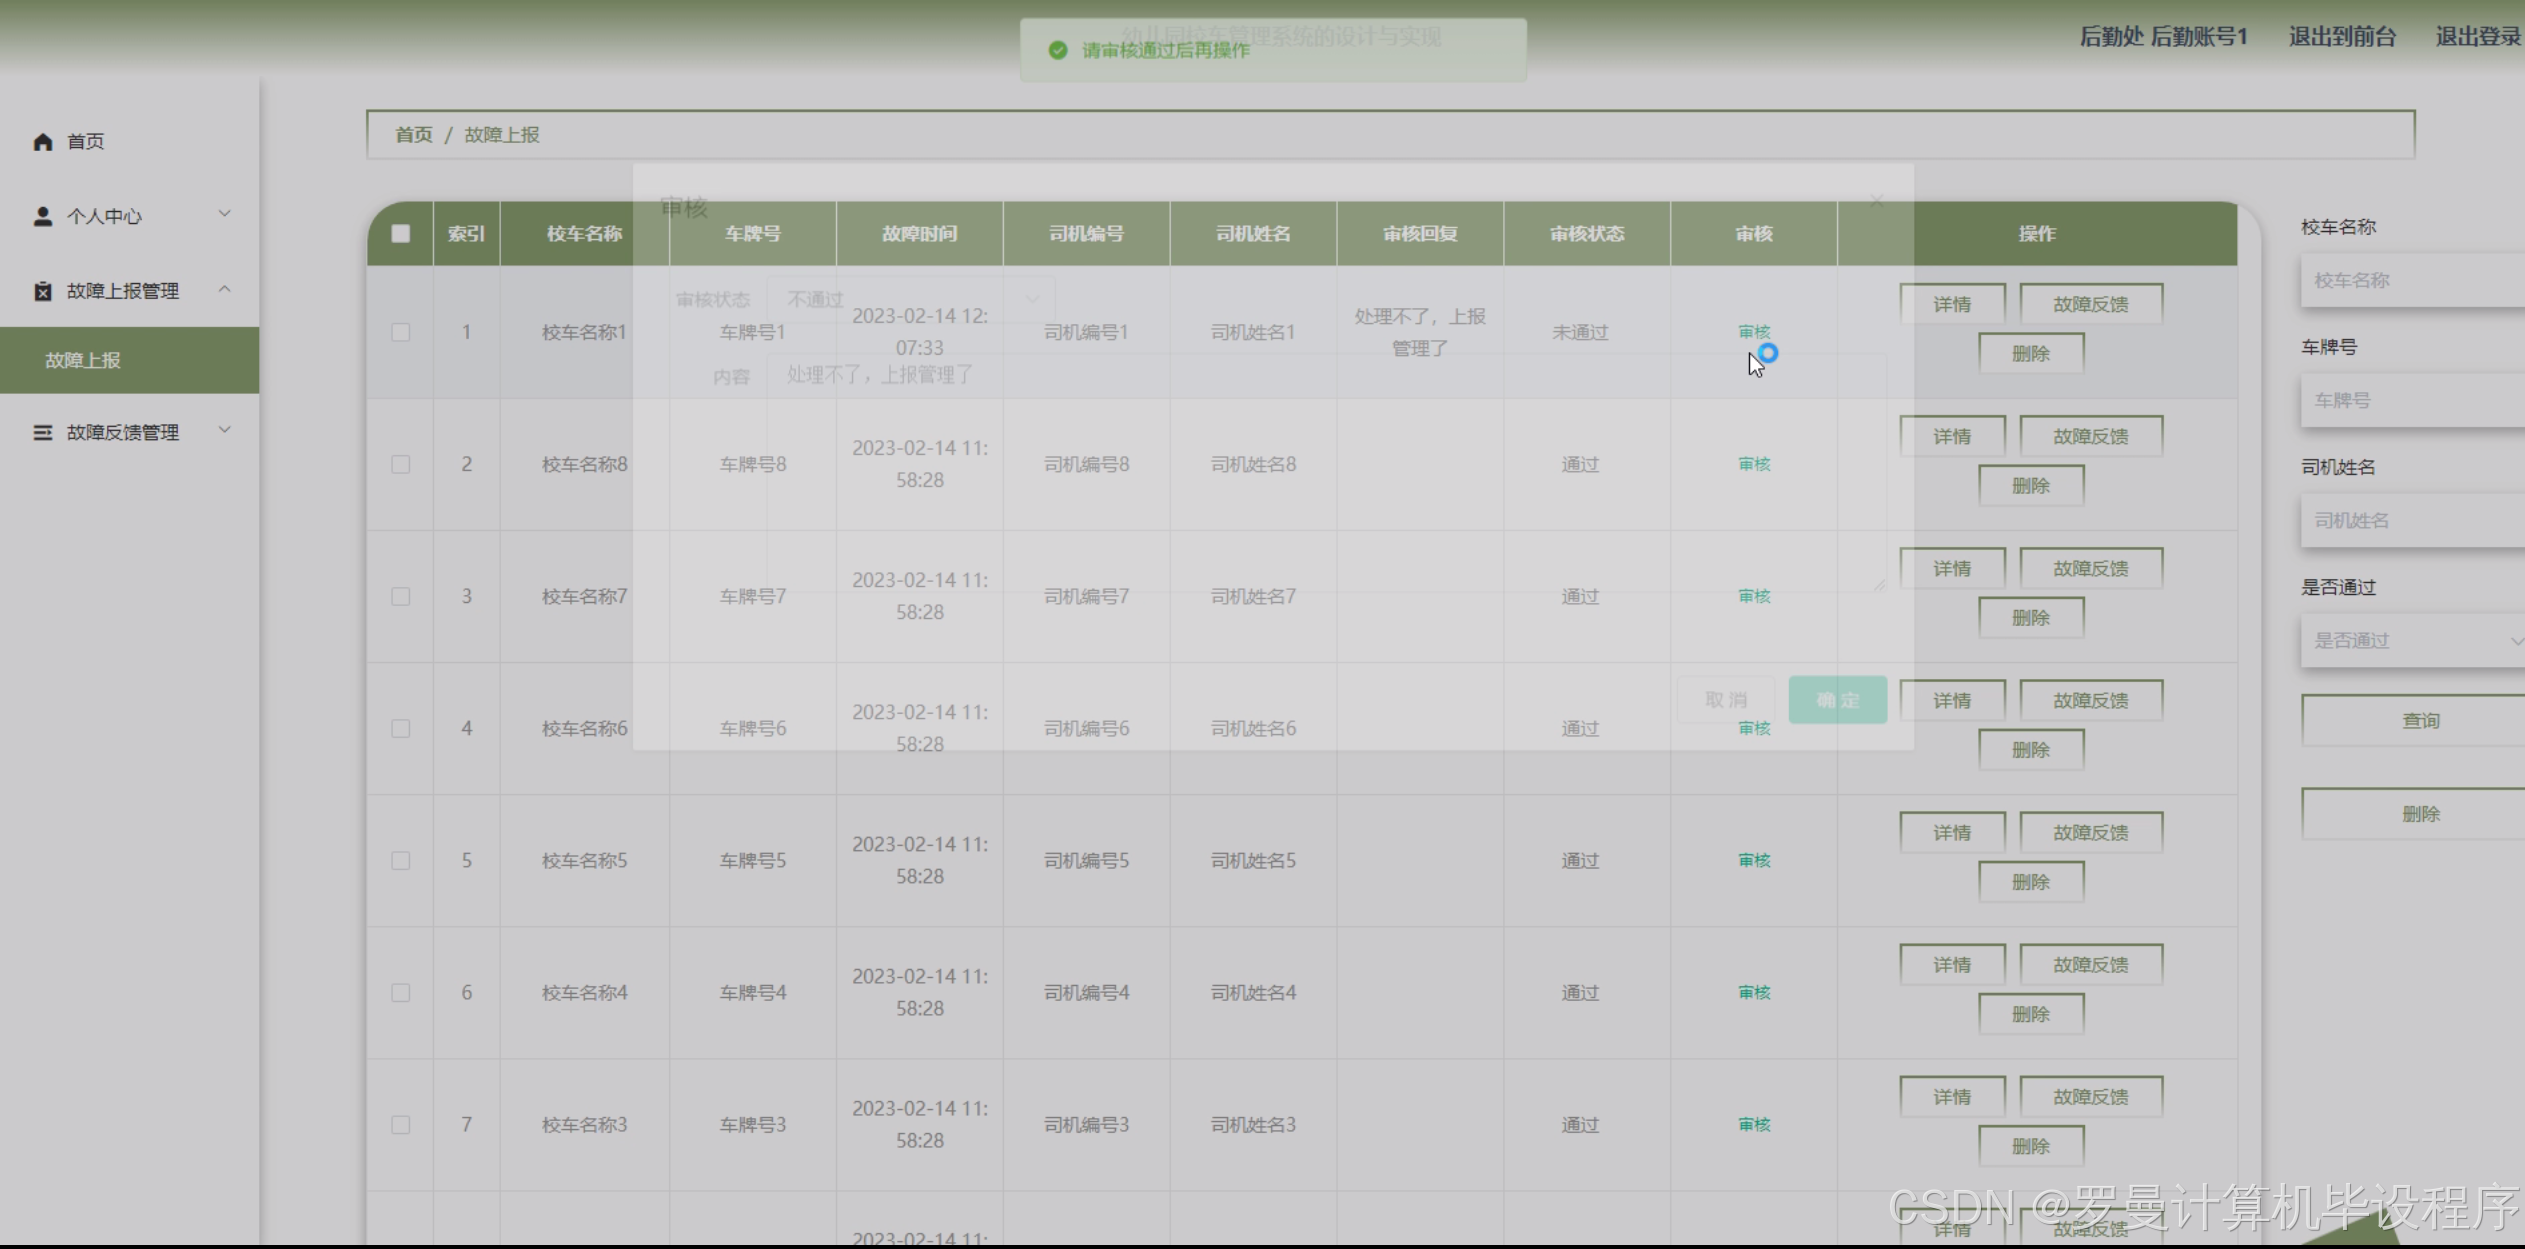Click 故障反馈 button for row 3
The height and width of the screenshot is (1249, 2525).
pyautogui.click(x=2090, y=568)
